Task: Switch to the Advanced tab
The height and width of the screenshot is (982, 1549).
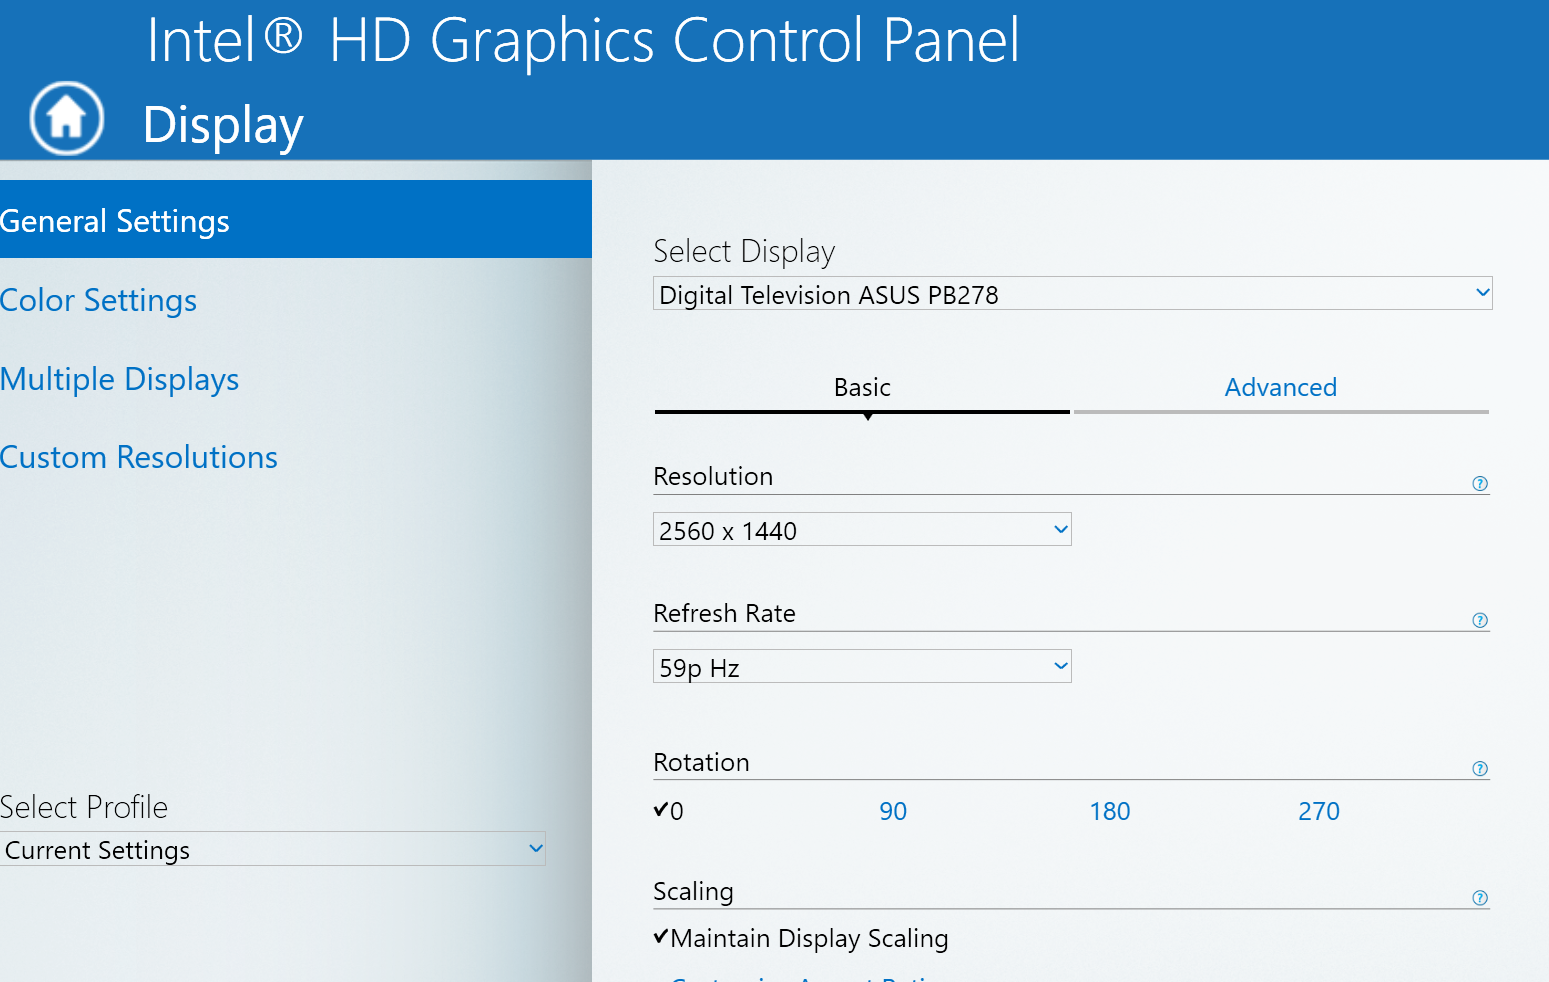Action: 1281,388
